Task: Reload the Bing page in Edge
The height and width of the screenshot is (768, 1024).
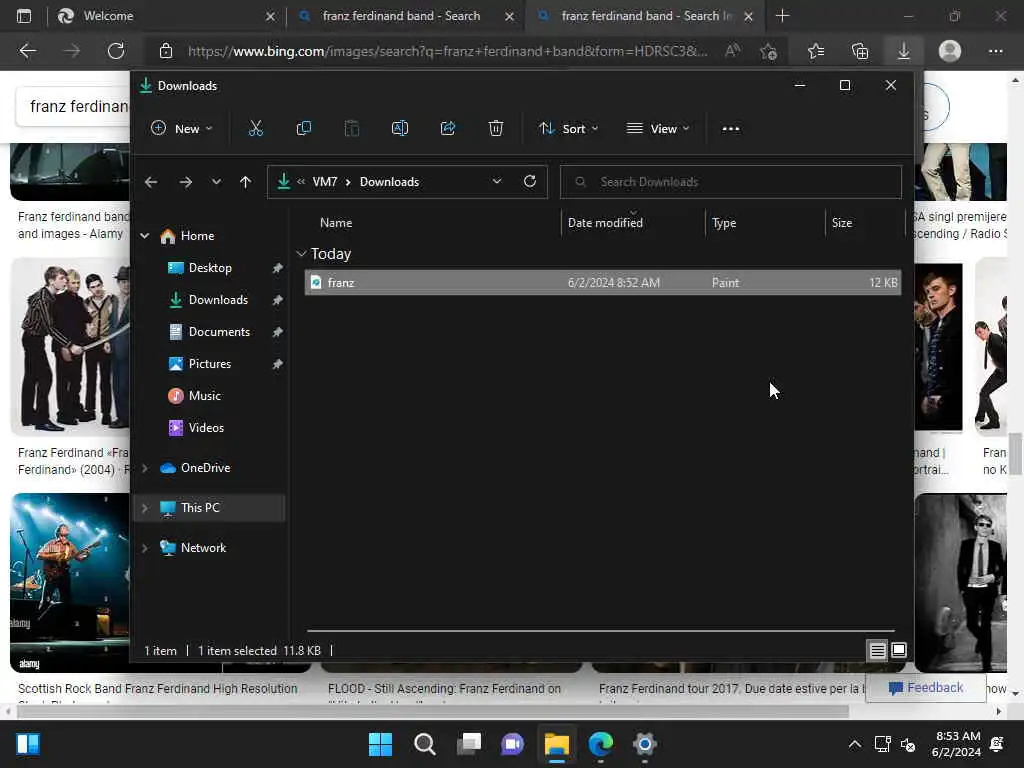Action: coord(116,51)
